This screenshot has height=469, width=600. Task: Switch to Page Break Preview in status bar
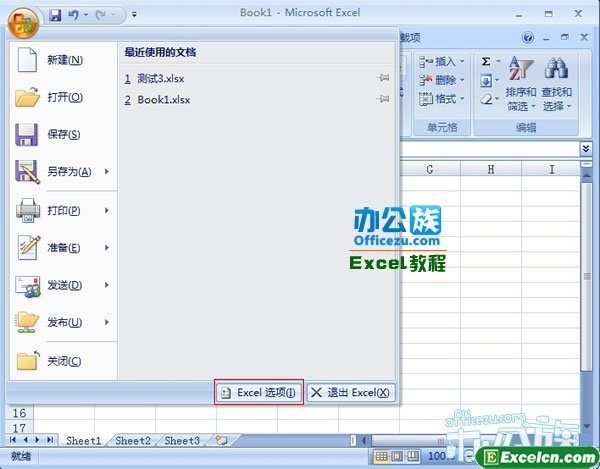[x=412, y=456]
